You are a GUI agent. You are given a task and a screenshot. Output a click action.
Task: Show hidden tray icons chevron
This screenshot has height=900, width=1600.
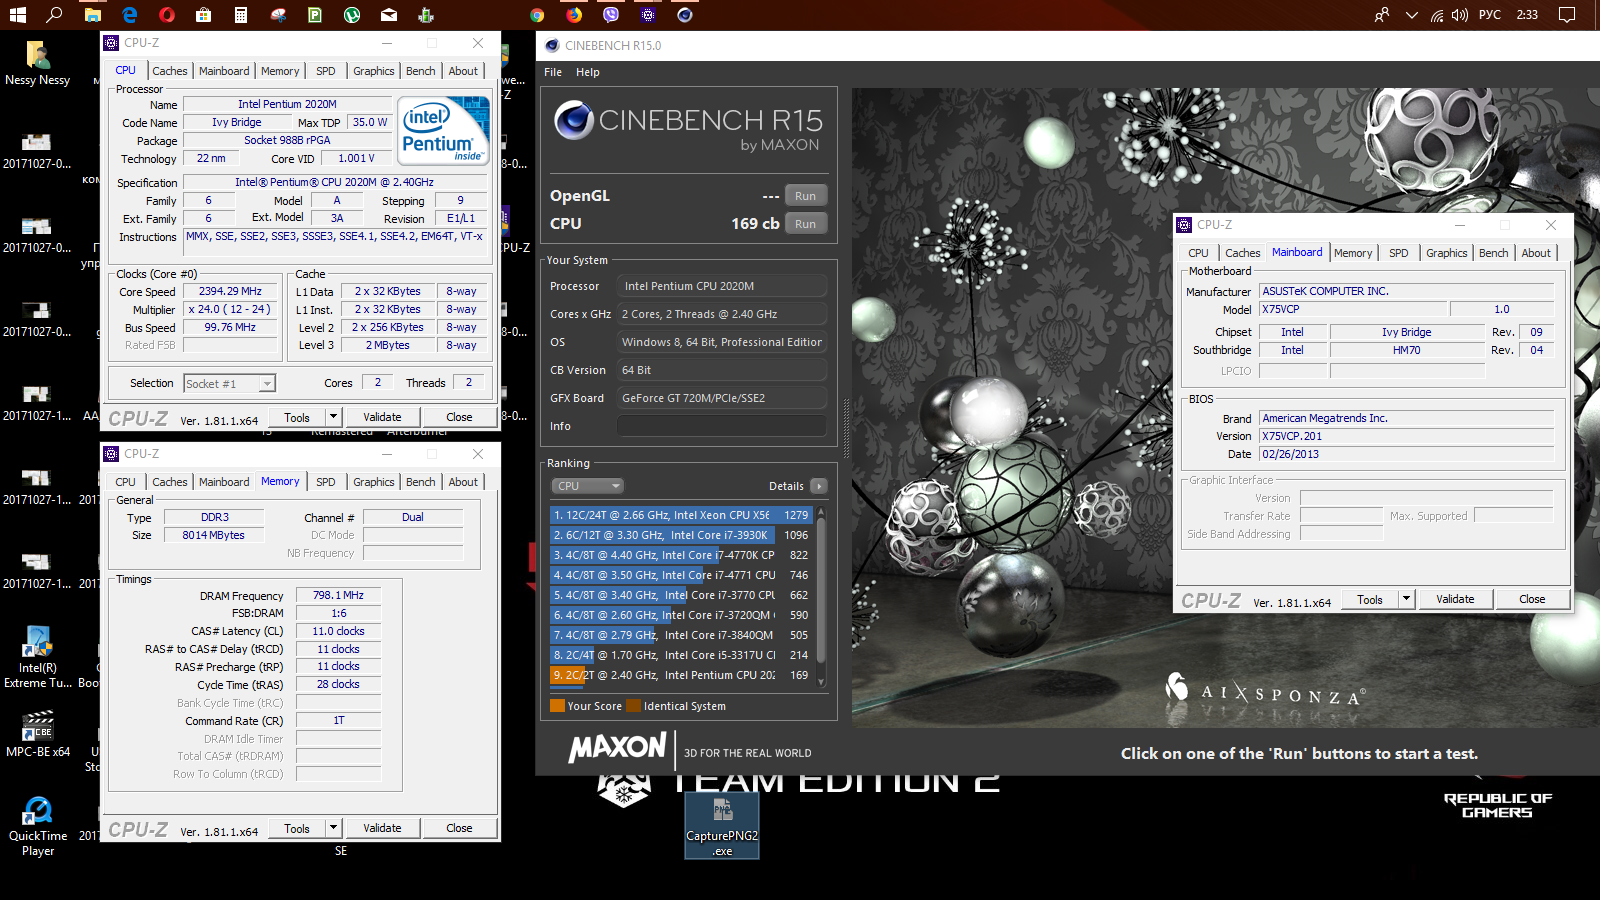(1411, 15)
